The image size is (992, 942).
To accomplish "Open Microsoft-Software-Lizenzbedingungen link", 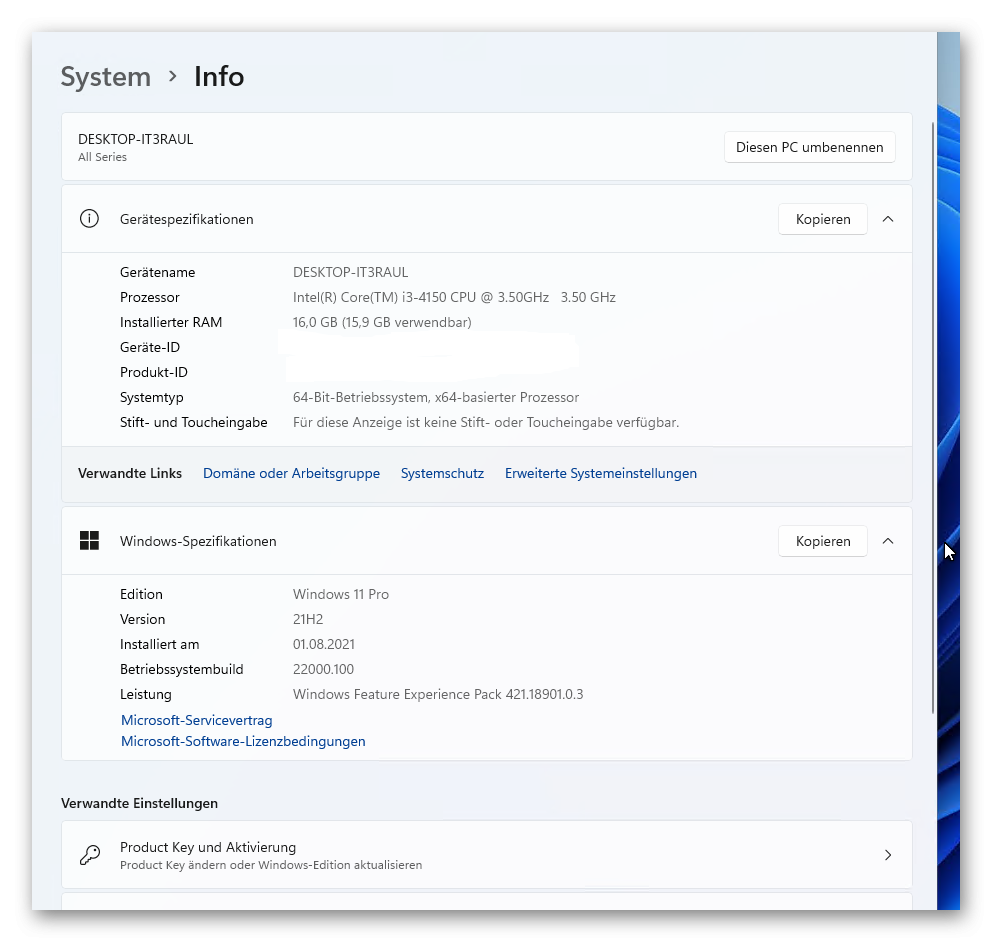I will coord(243,741).
